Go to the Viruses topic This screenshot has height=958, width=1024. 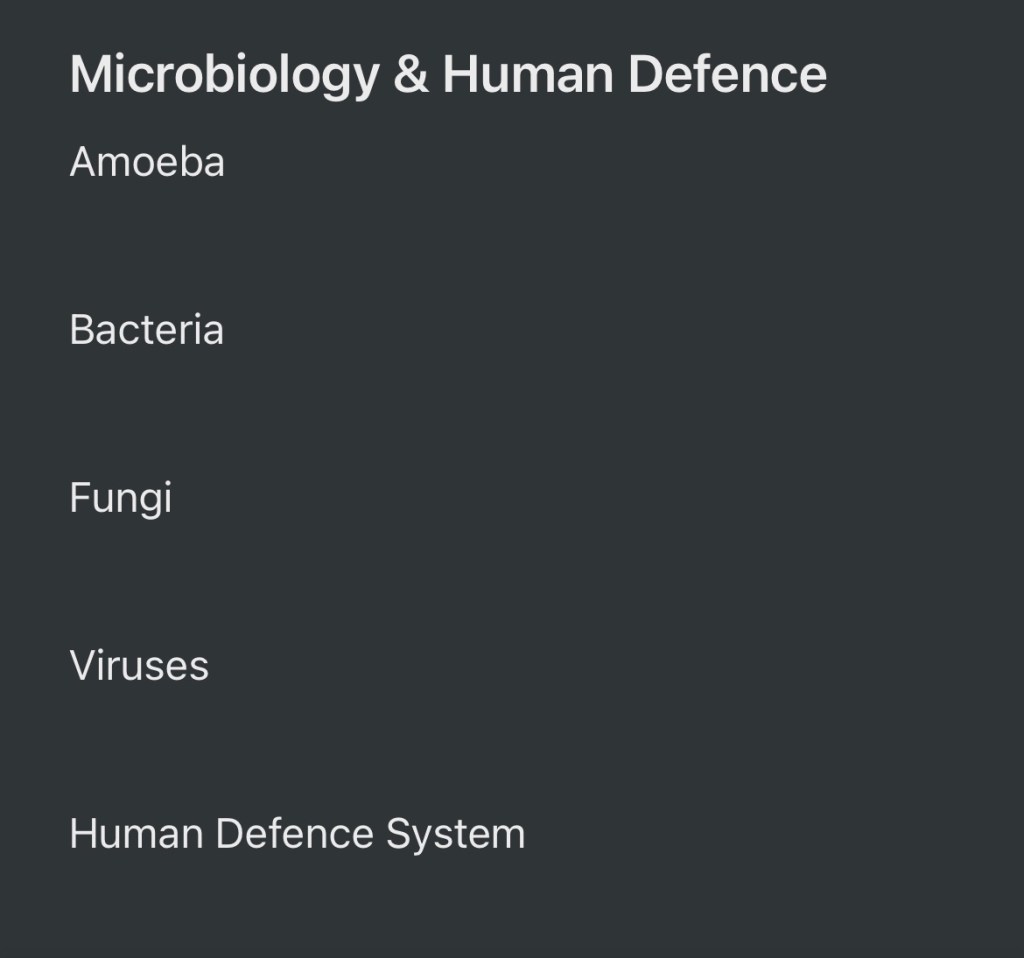coord(139,666)
